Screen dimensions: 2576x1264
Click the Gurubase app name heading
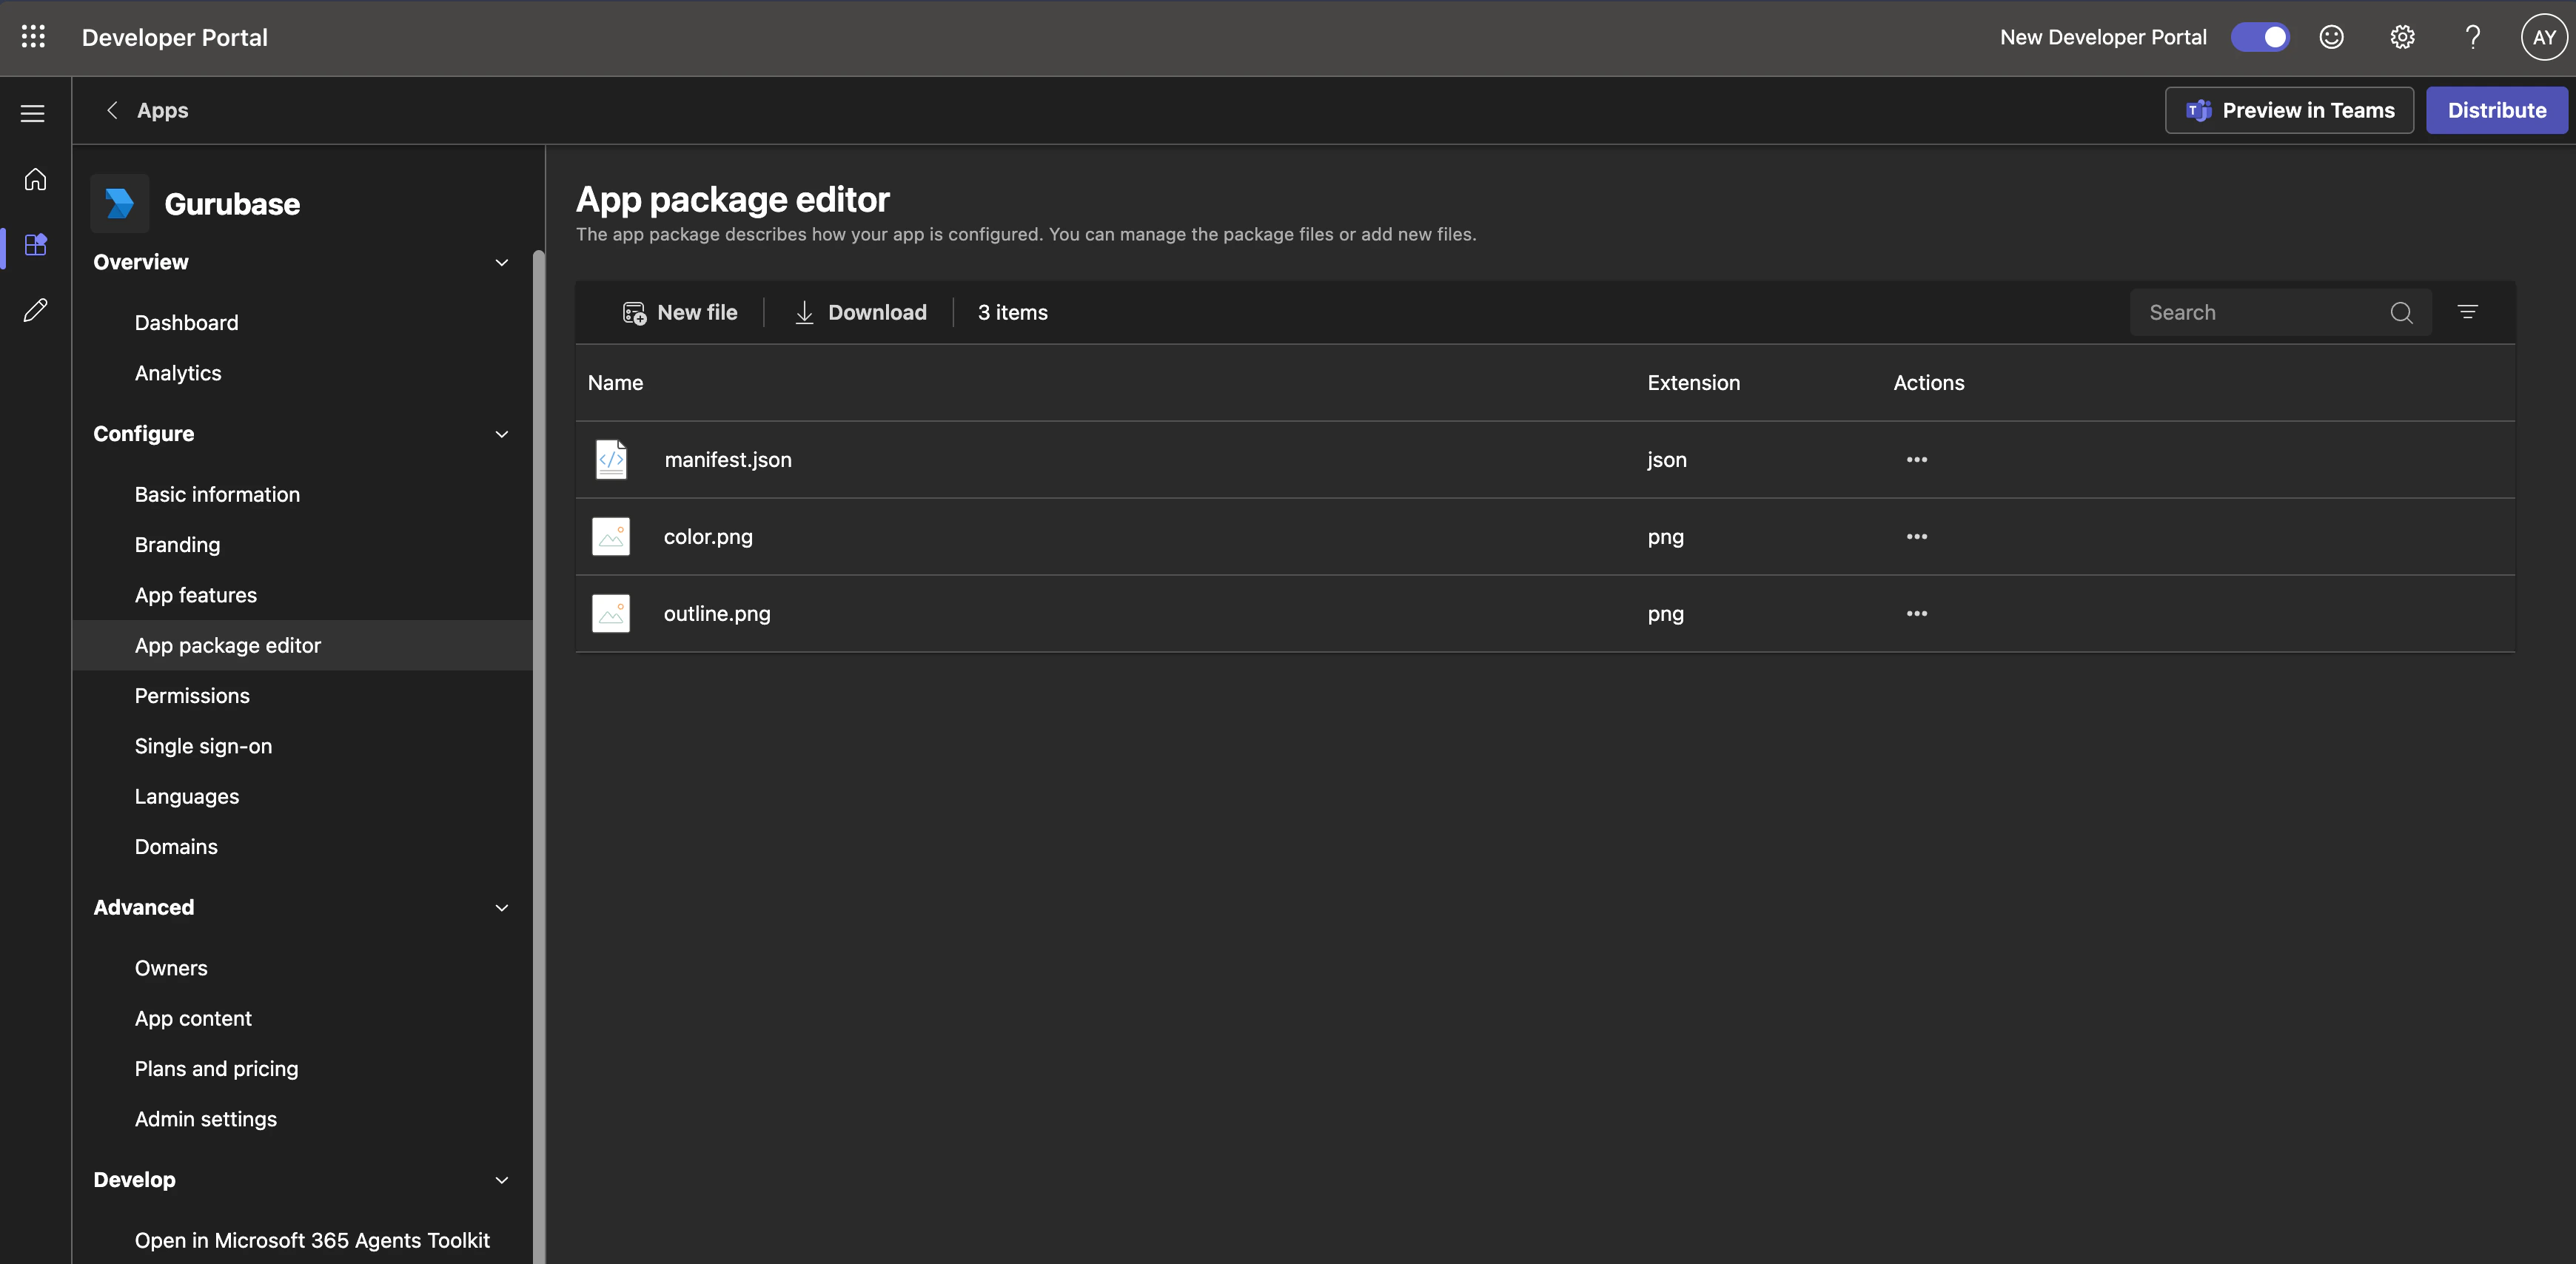coord(232,204)
